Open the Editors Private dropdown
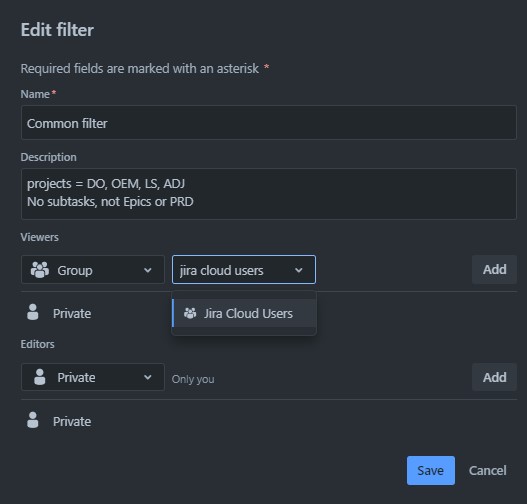 click(93, 377)
